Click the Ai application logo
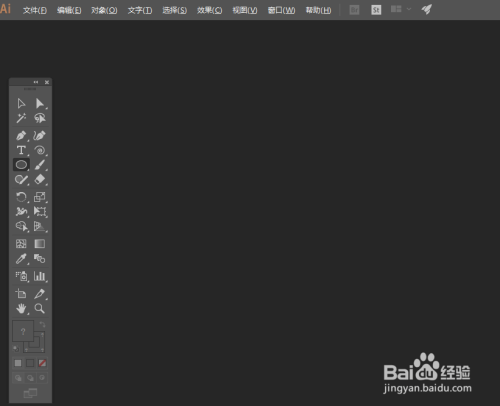Screen dimensions: 500x406 pyautogui.click(x=5, y=8)
